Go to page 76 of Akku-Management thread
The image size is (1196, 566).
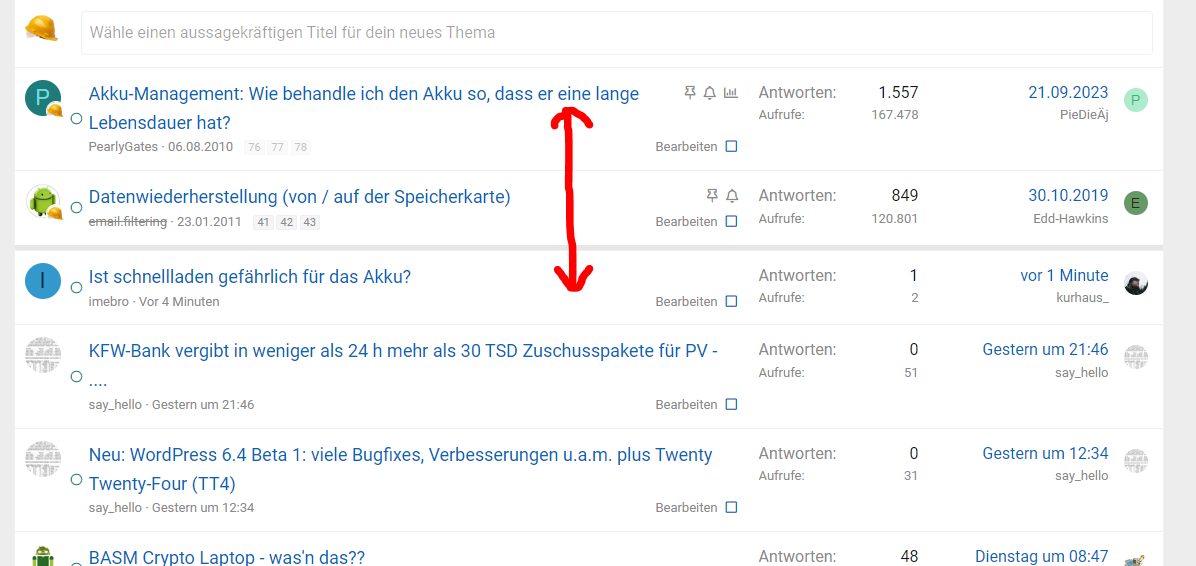coord(254,147)
